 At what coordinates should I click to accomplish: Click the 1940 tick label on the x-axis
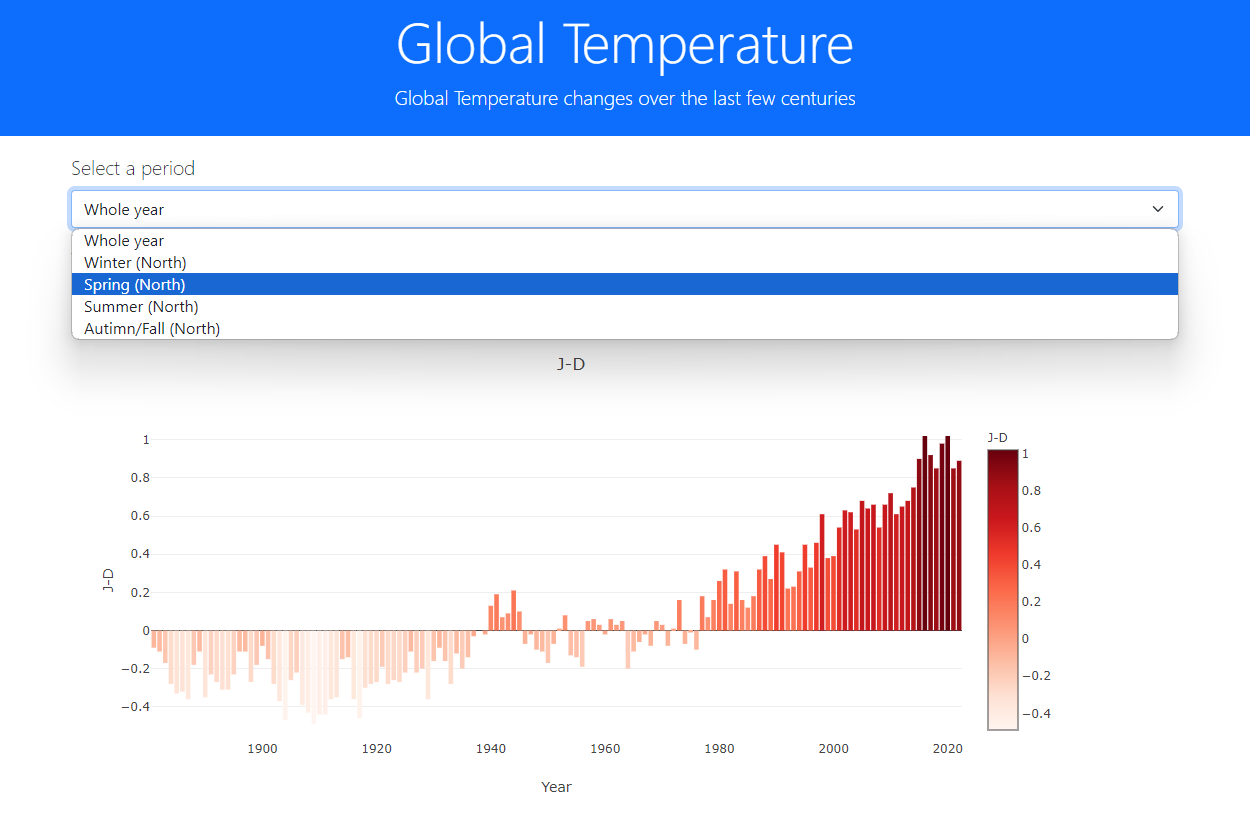(491, 748)
